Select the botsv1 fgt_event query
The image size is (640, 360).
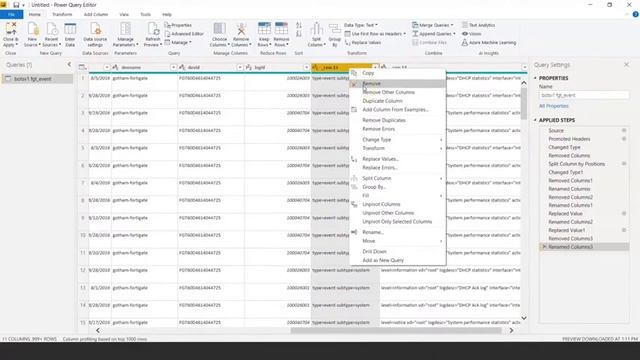click(x=37, y=78)
